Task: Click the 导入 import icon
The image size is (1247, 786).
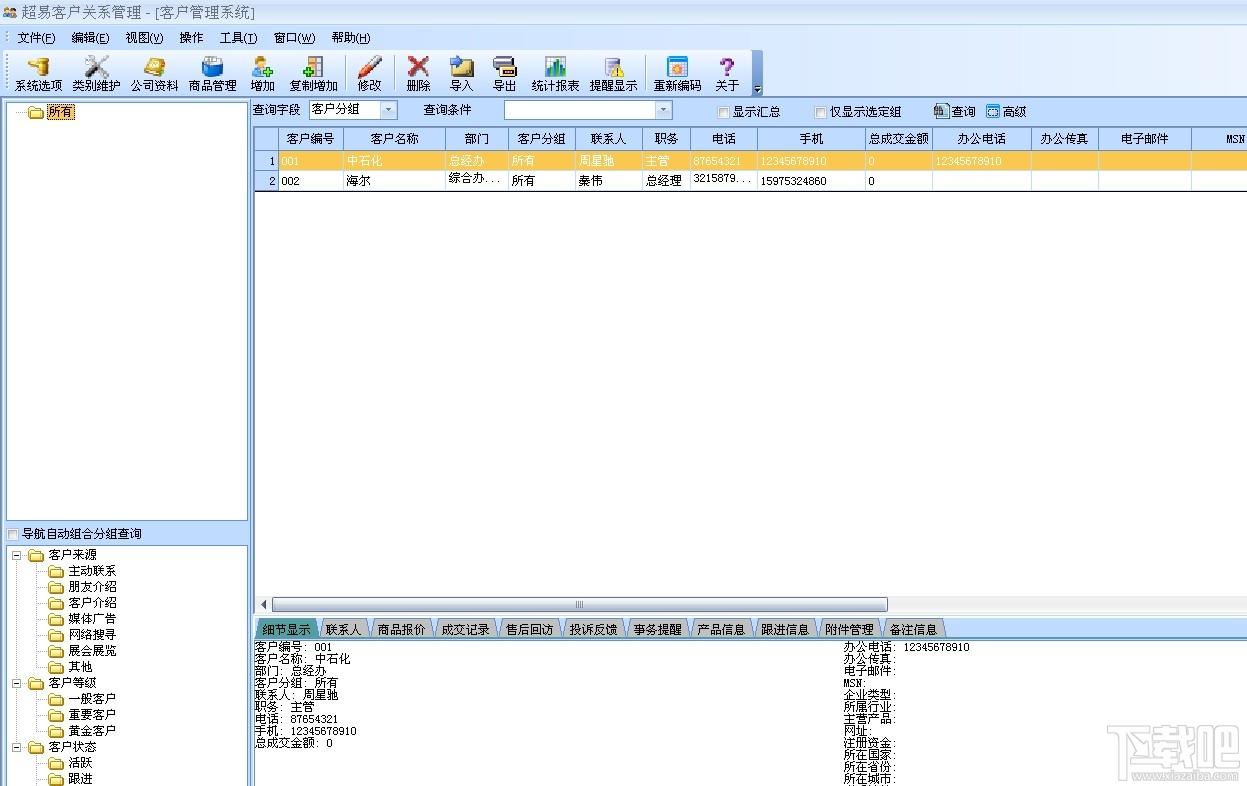Action: 461,74
